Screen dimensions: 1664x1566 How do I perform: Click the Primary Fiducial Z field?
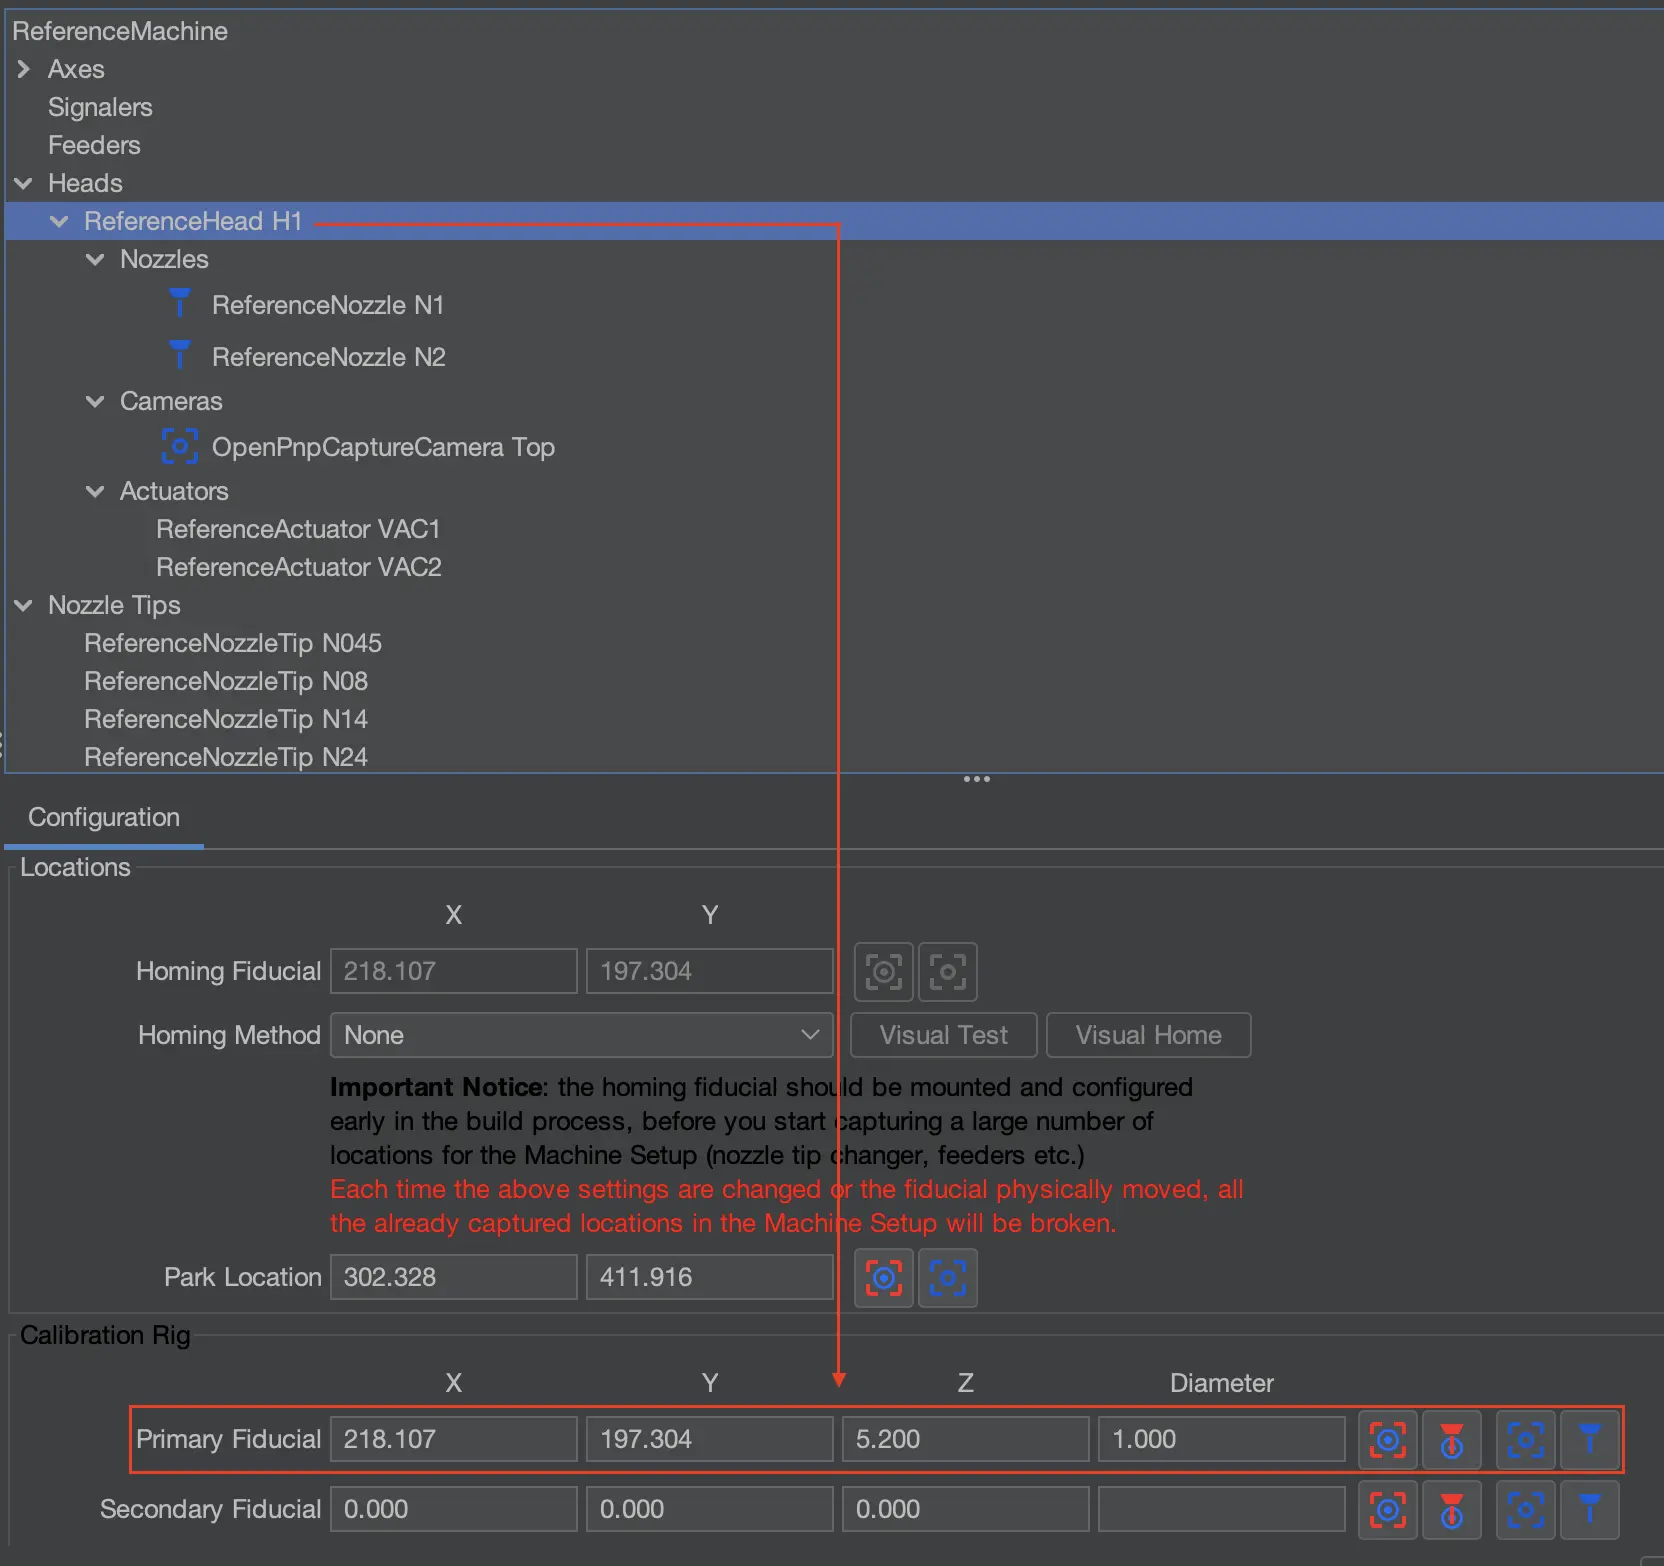pos(964,1439)
